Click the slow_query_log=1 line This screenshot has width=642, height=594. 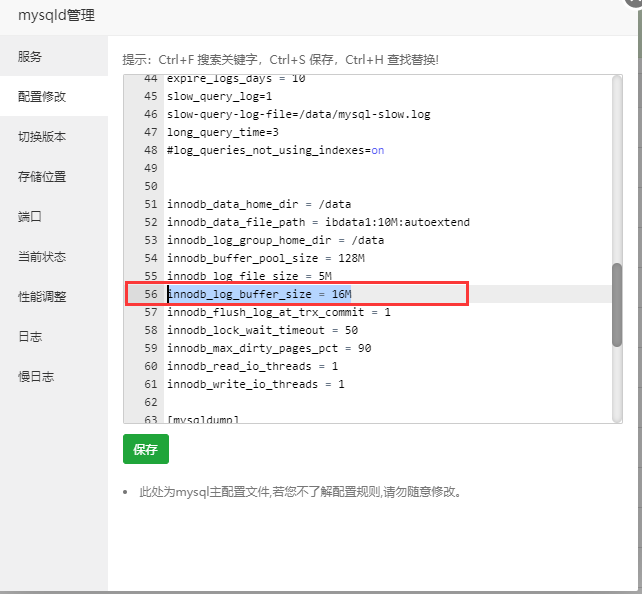[x=219, y=96]
